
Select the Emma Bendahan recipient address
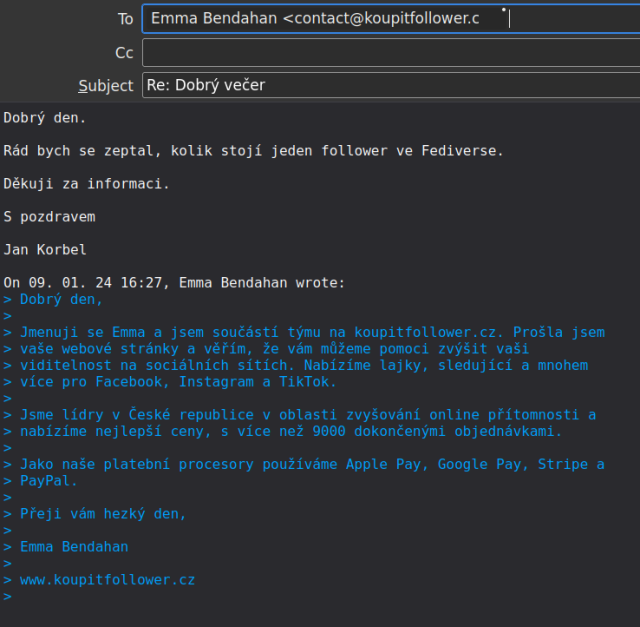coord(314,19)
